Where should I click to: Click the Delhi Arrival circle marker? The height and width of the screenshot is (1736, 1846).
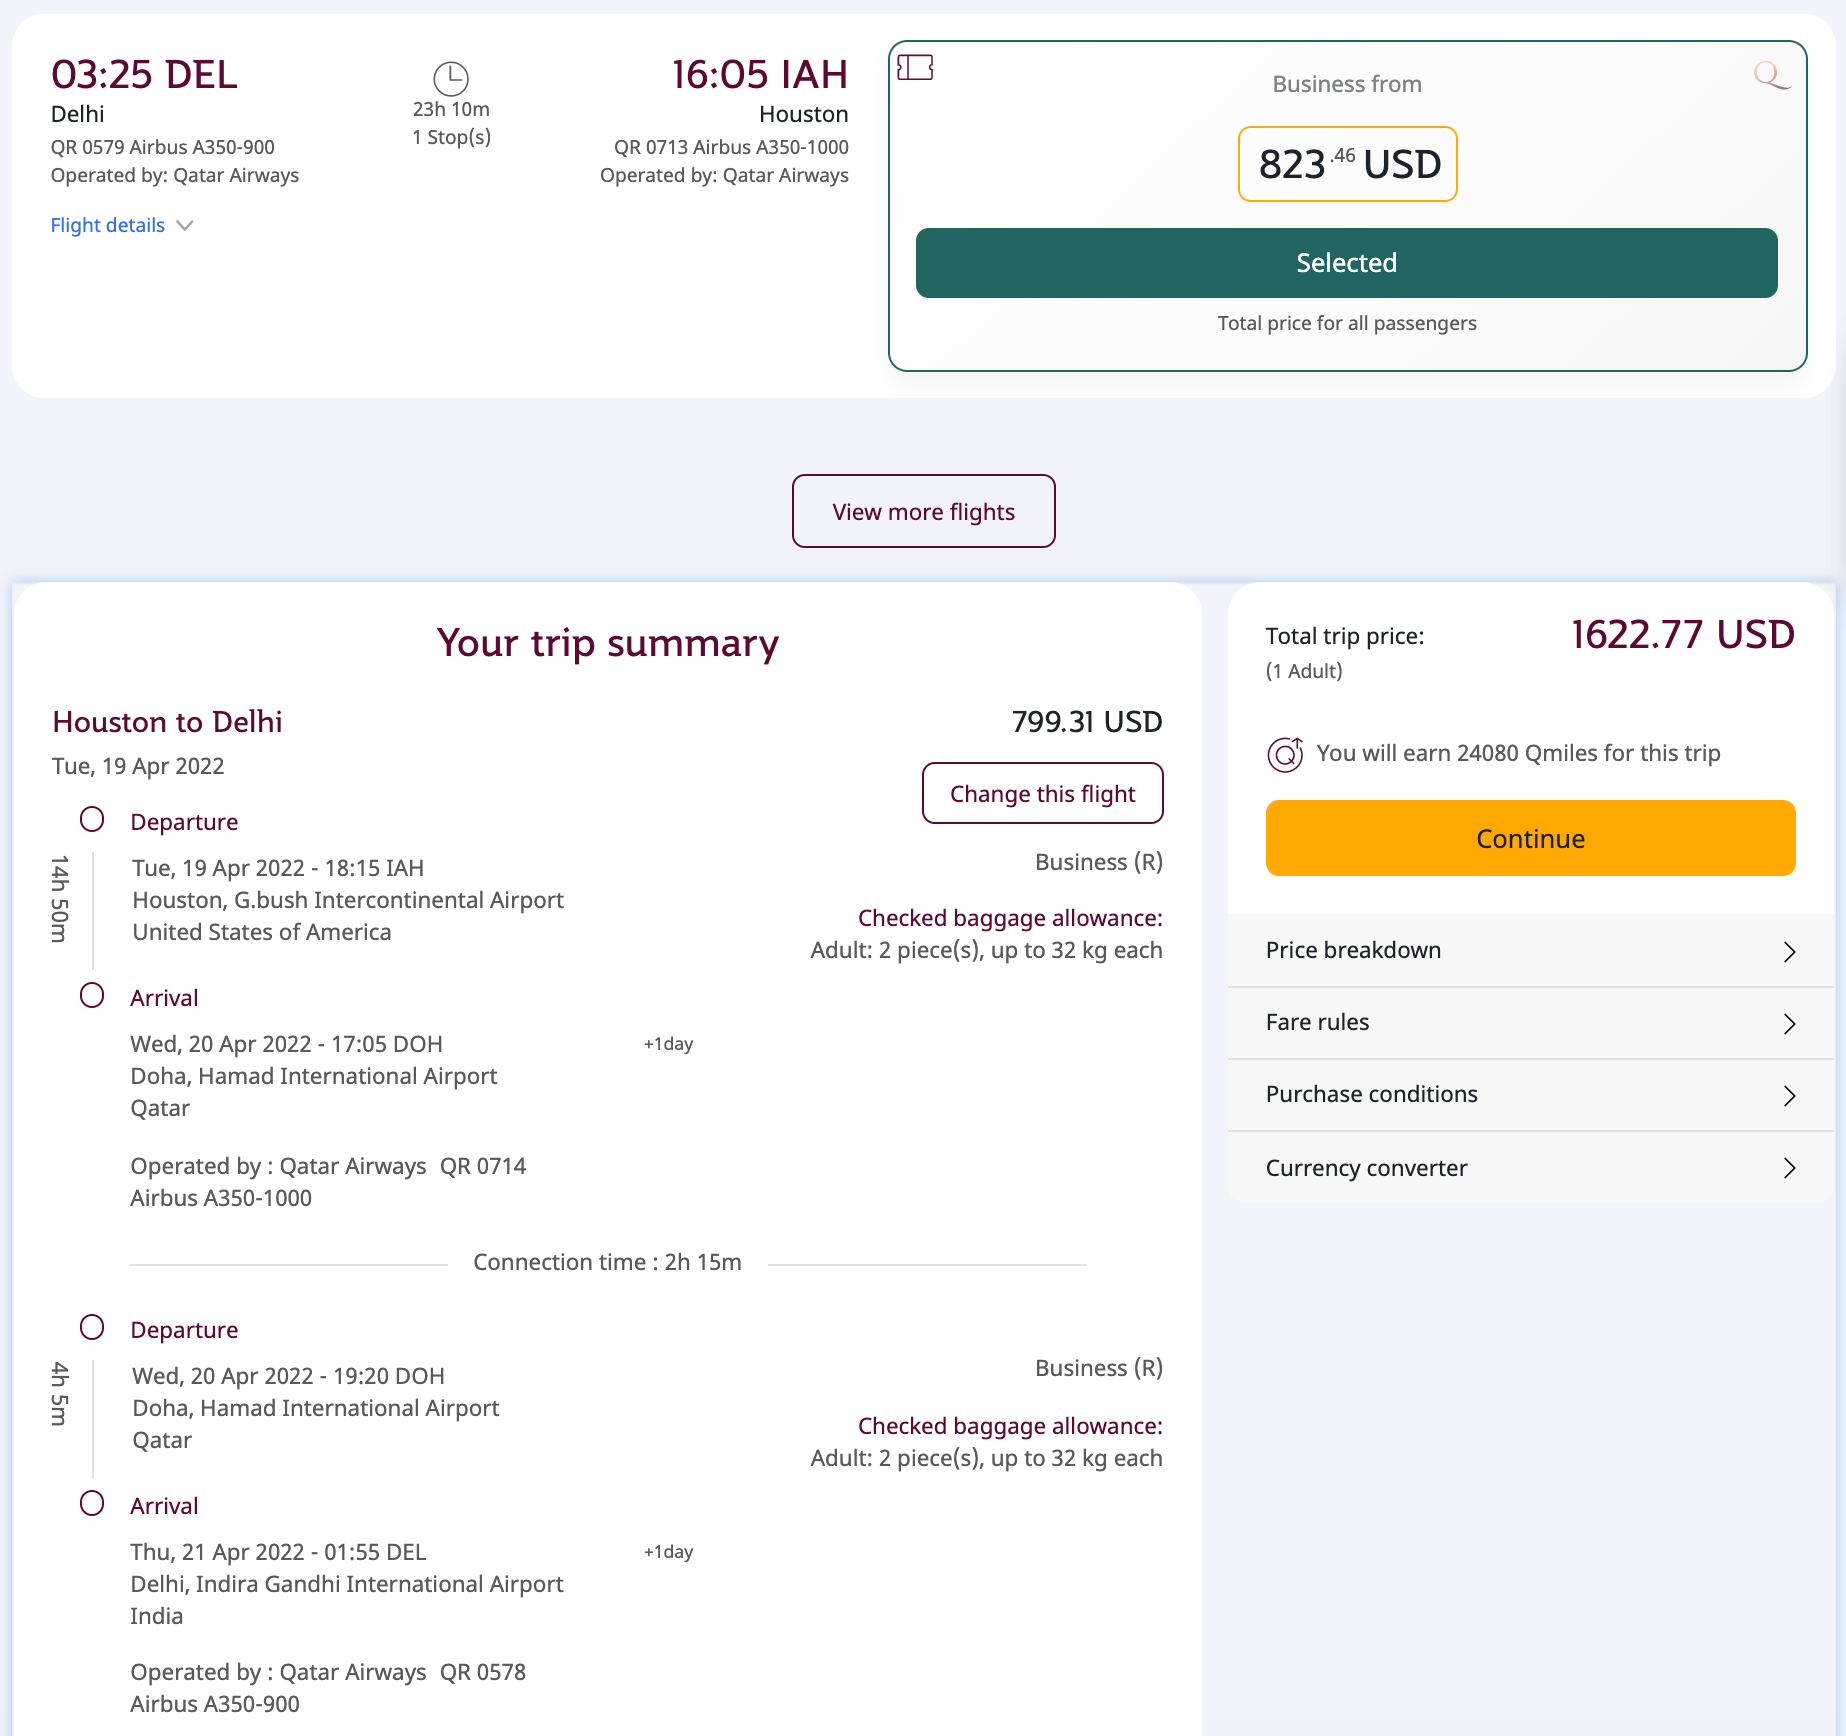click(92, 1504)
